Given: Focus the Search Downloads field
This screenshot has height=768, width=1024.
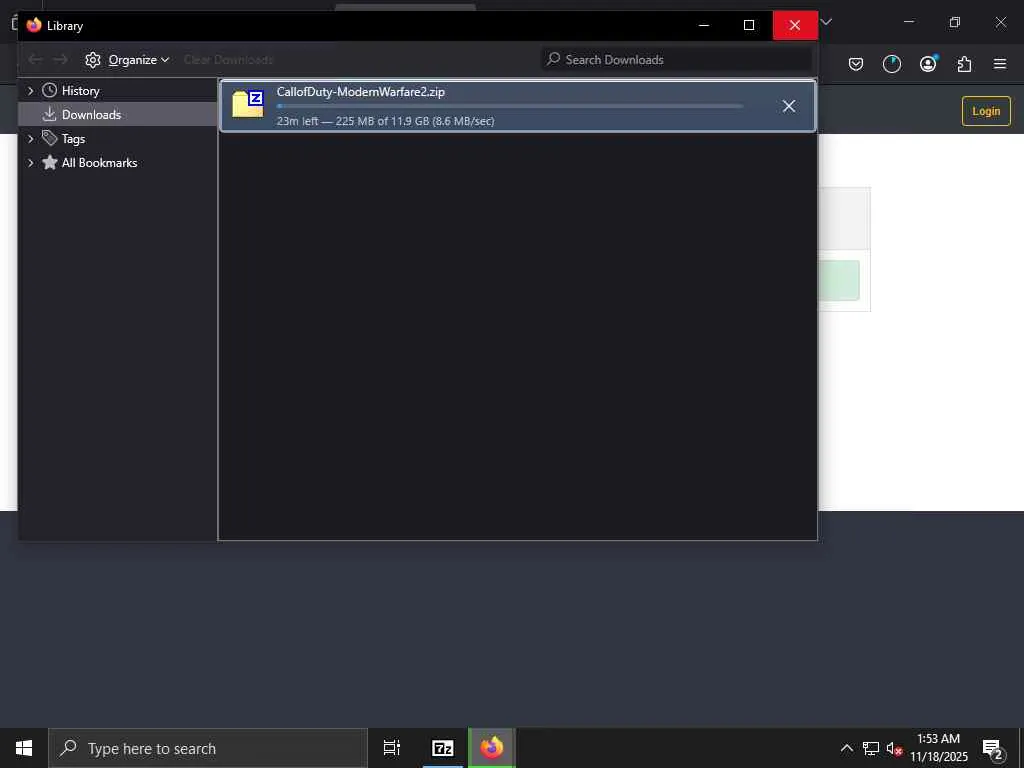Looking at the screenshot, I should click(x=676, y=59).
